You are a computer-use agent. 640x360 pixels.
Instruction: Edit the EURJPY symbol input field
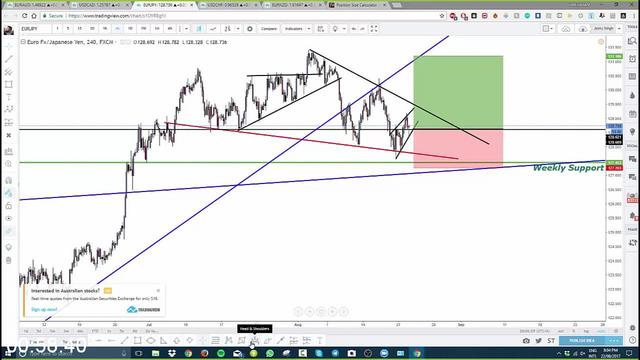tap(35, 29)
